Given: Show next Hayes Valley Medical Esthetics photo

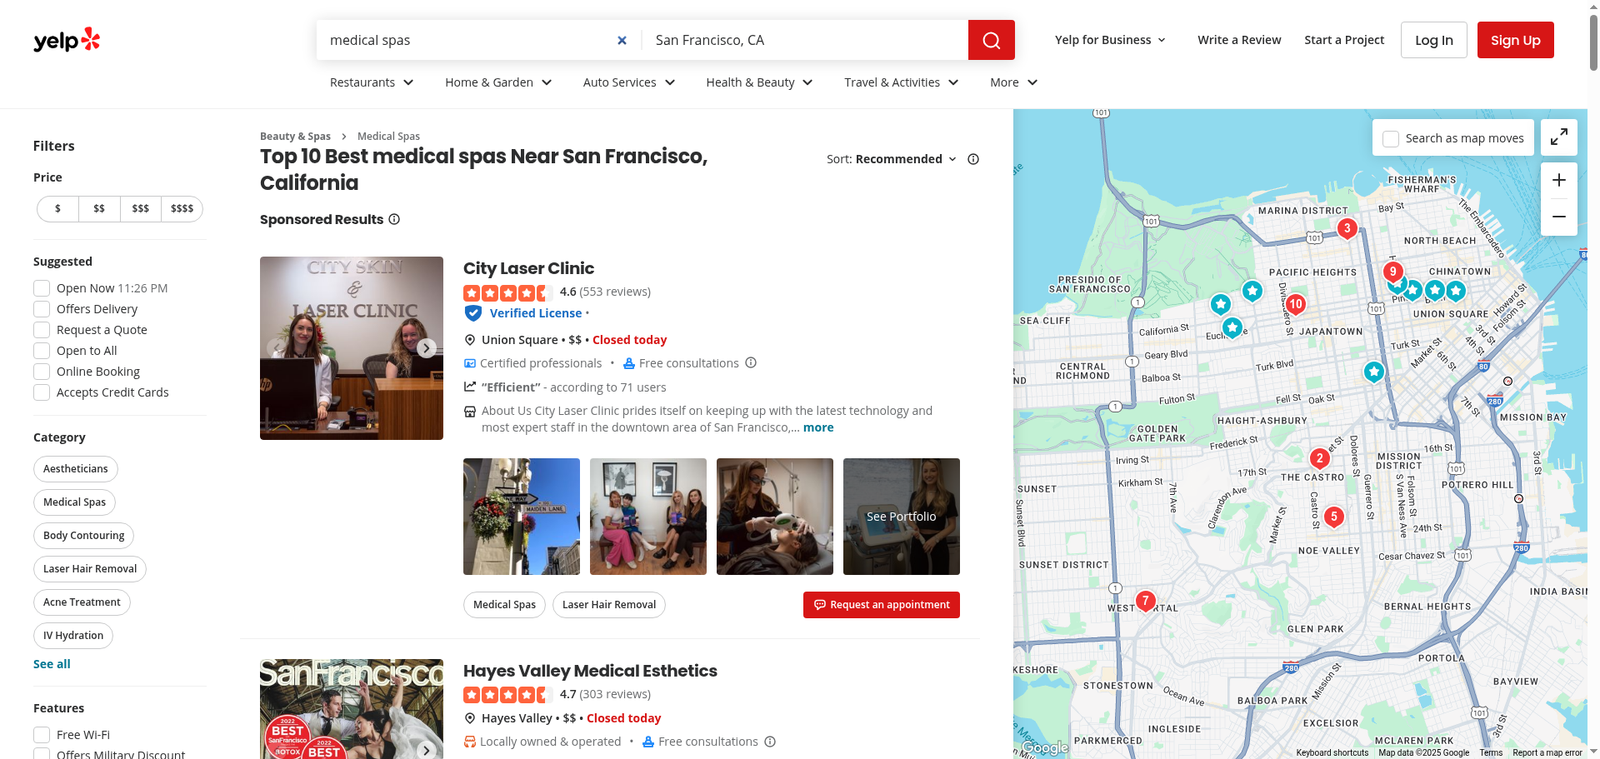Looking at the screenshot, I should [x=426, y=750].
